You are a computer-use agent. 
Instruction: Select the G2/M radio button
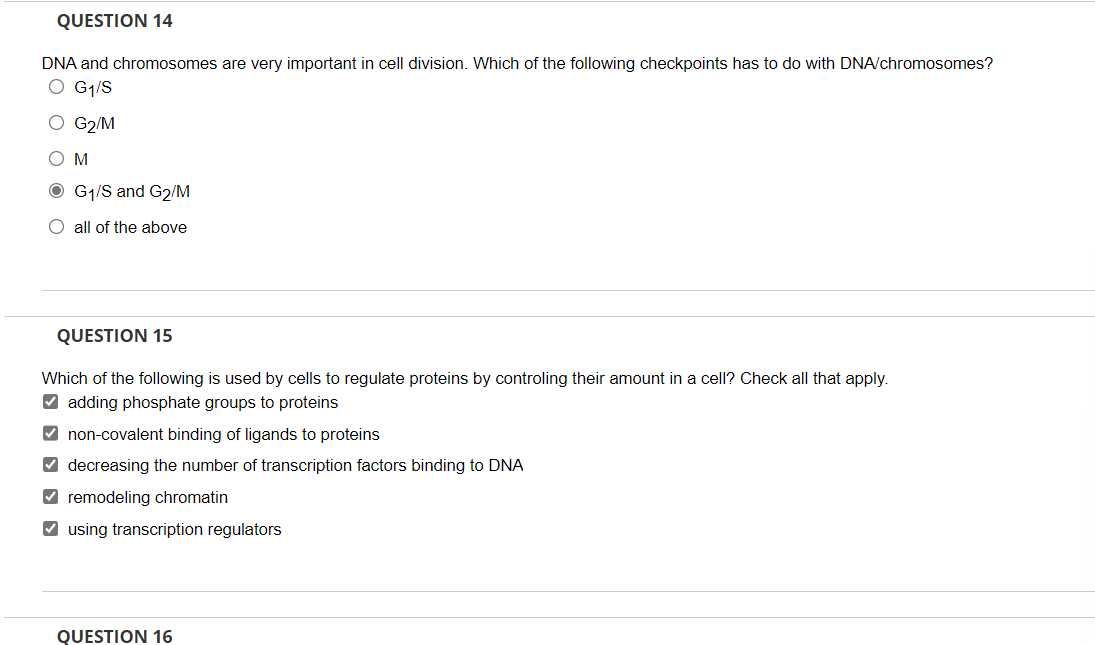pyautogui.click(x=56, y=122)
